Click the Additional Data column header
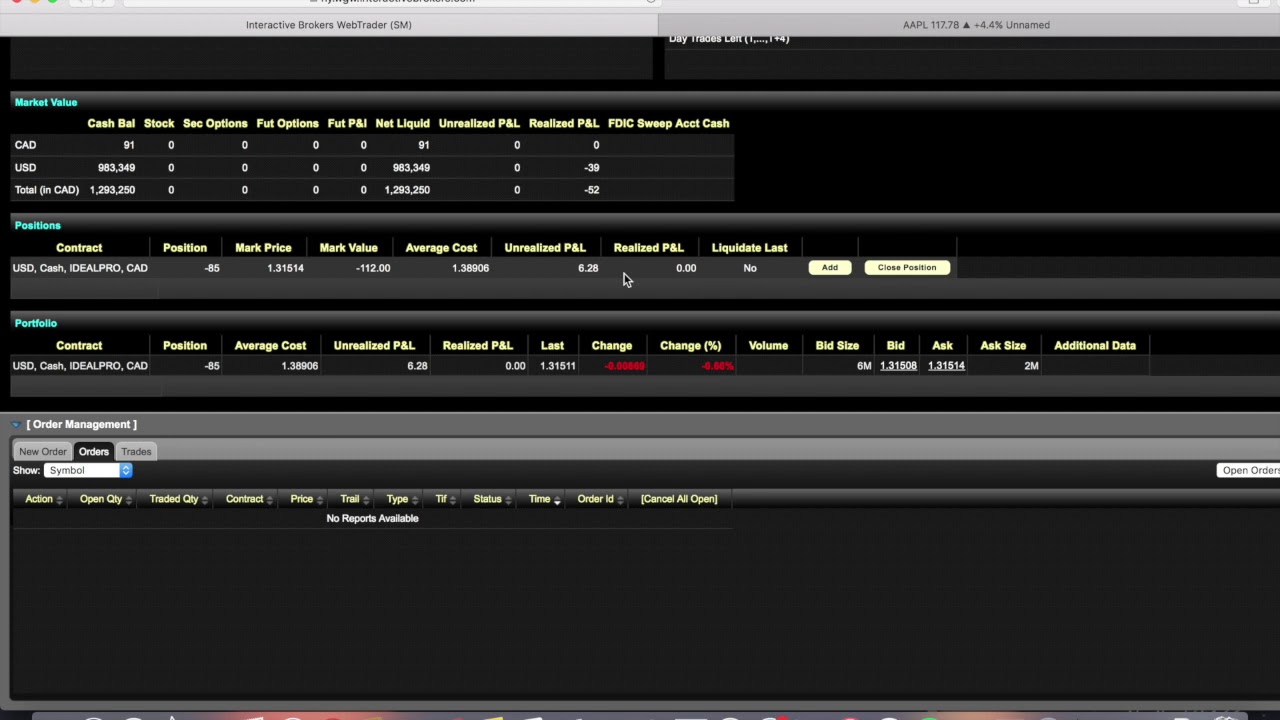 (x=1095, y=346)
